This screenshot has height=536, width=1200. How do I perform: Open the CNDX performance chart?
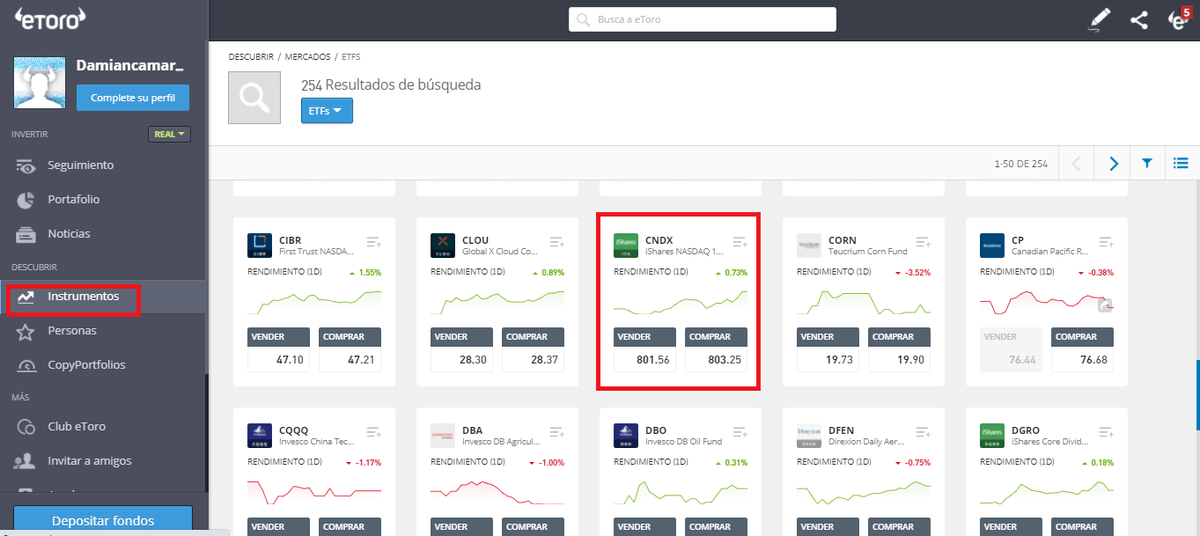click(x=680, y=301)
